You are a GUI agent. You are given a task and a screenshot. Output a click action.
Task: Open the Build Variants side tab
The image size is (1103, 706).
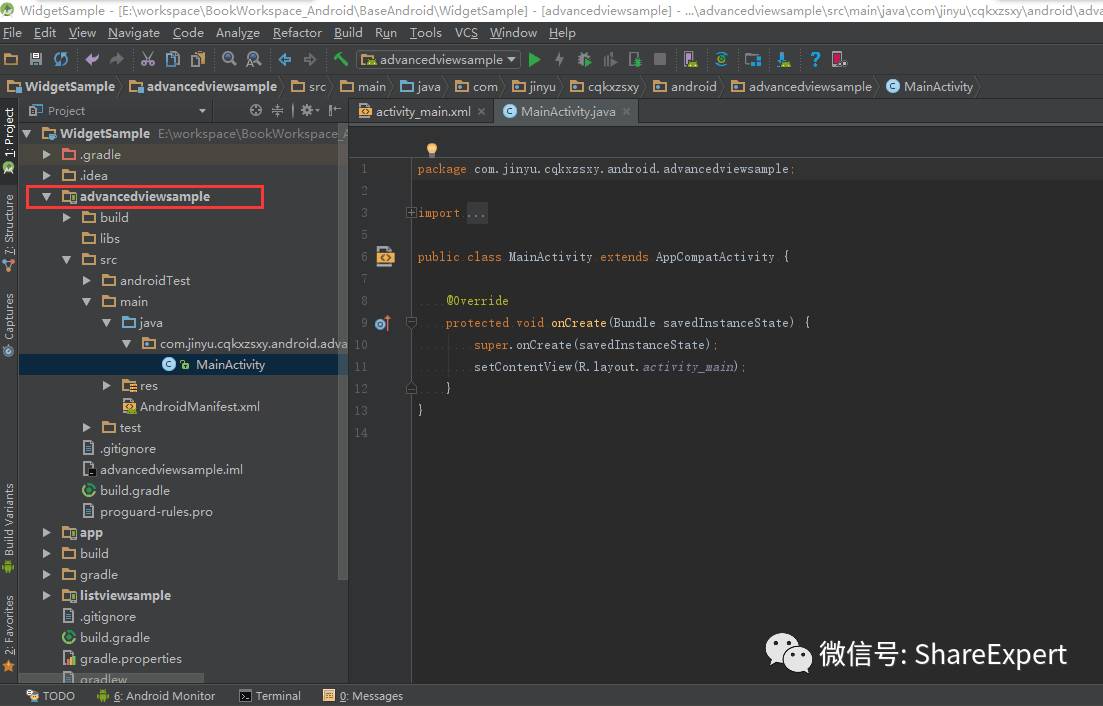point(8,528)
